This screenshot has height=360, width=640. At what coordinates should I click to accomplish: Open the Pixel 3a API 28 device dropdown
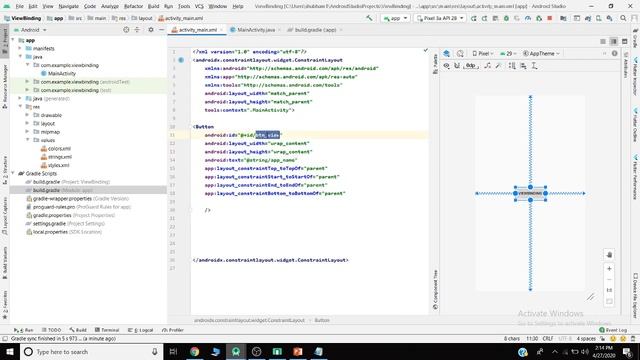click(440, 18)
